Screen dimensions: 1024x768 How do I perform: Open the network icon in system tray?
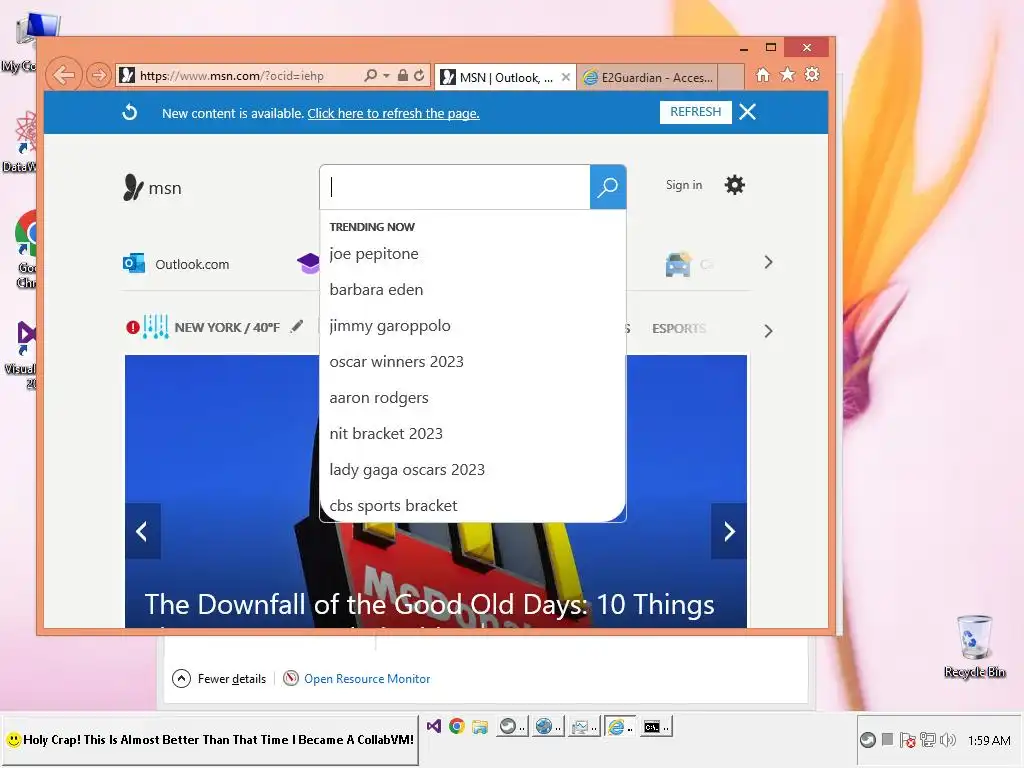(927, 740)
